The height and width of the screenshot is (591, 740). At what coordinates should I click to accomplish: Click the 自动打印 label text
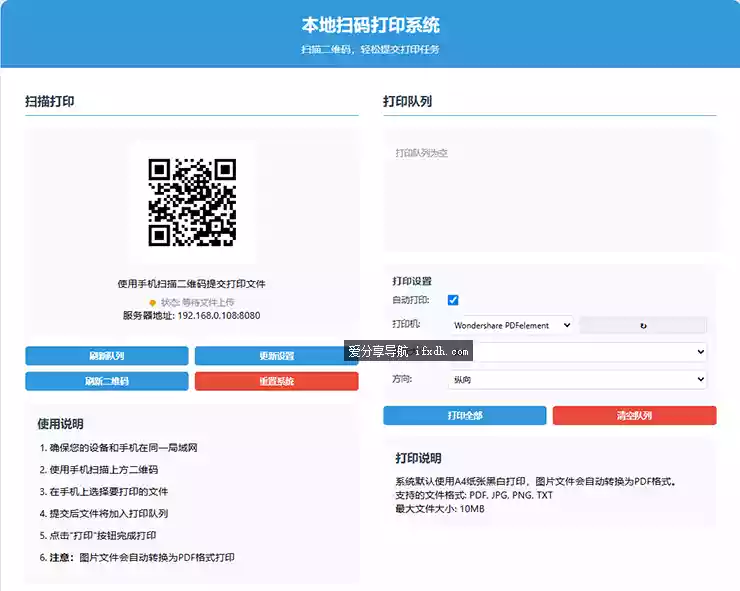click(x=411, y=300)
